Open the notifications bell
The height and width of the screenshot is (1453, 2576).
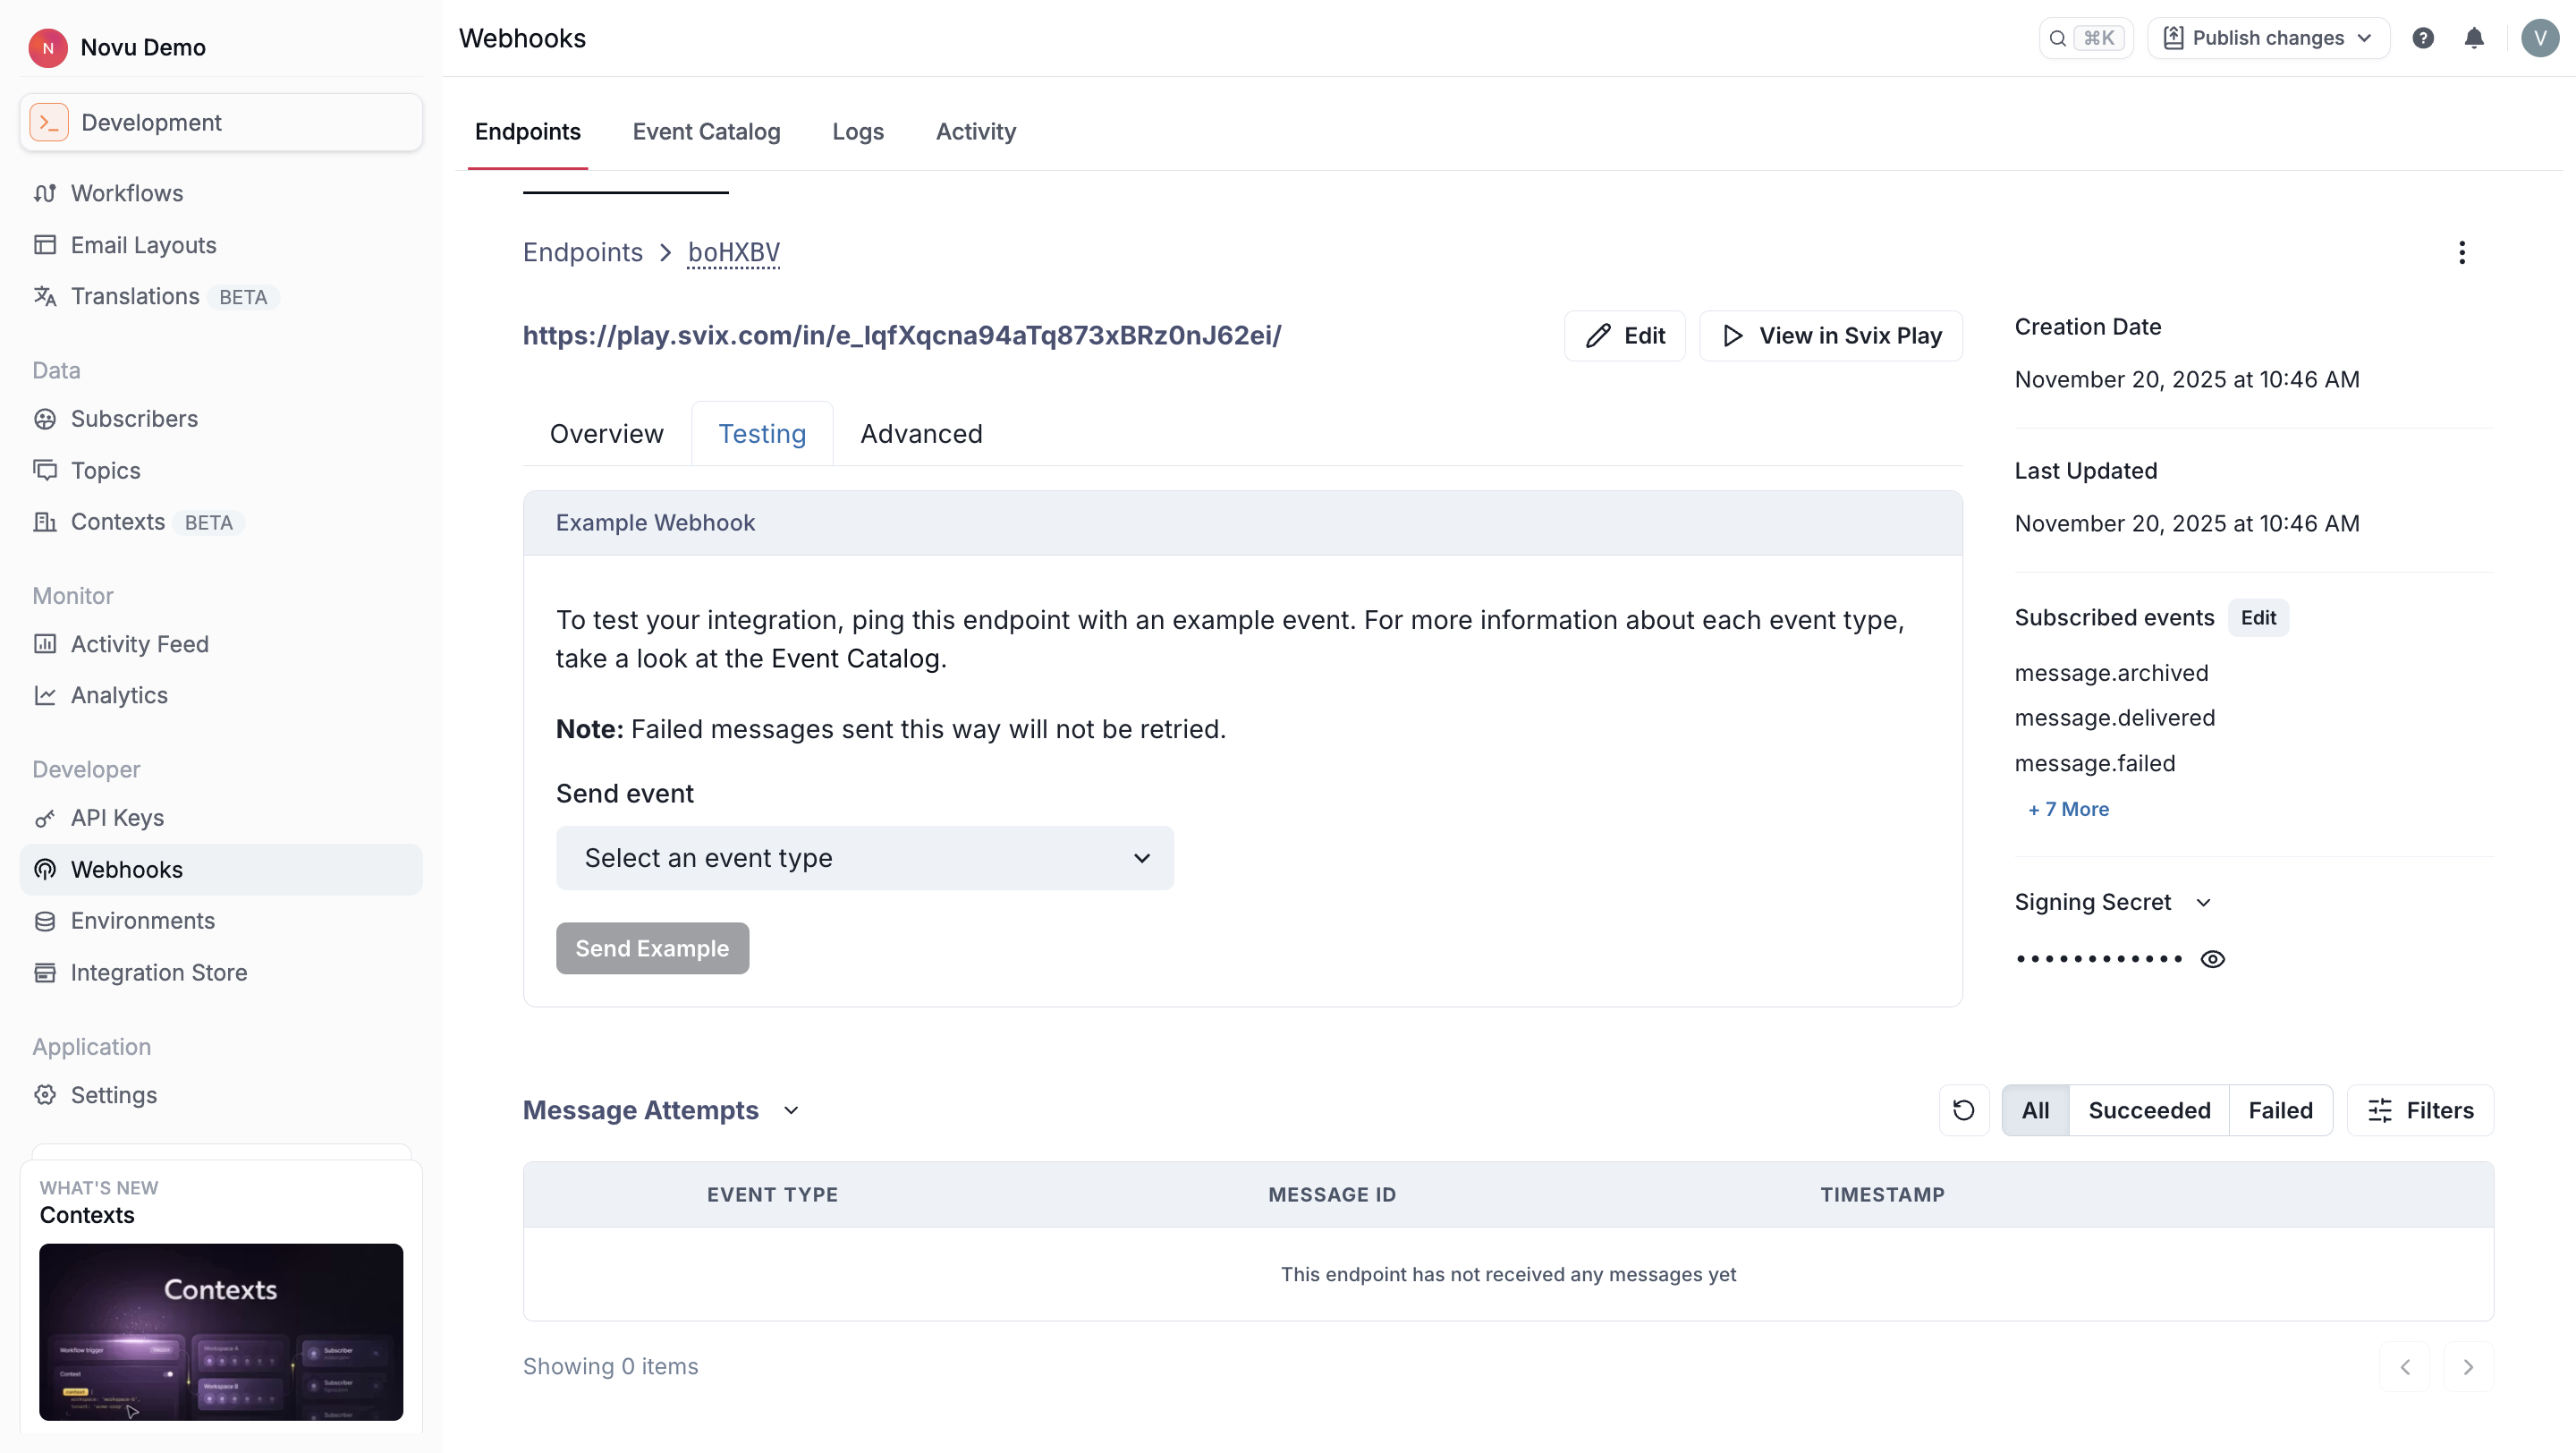pos(2474,37)
